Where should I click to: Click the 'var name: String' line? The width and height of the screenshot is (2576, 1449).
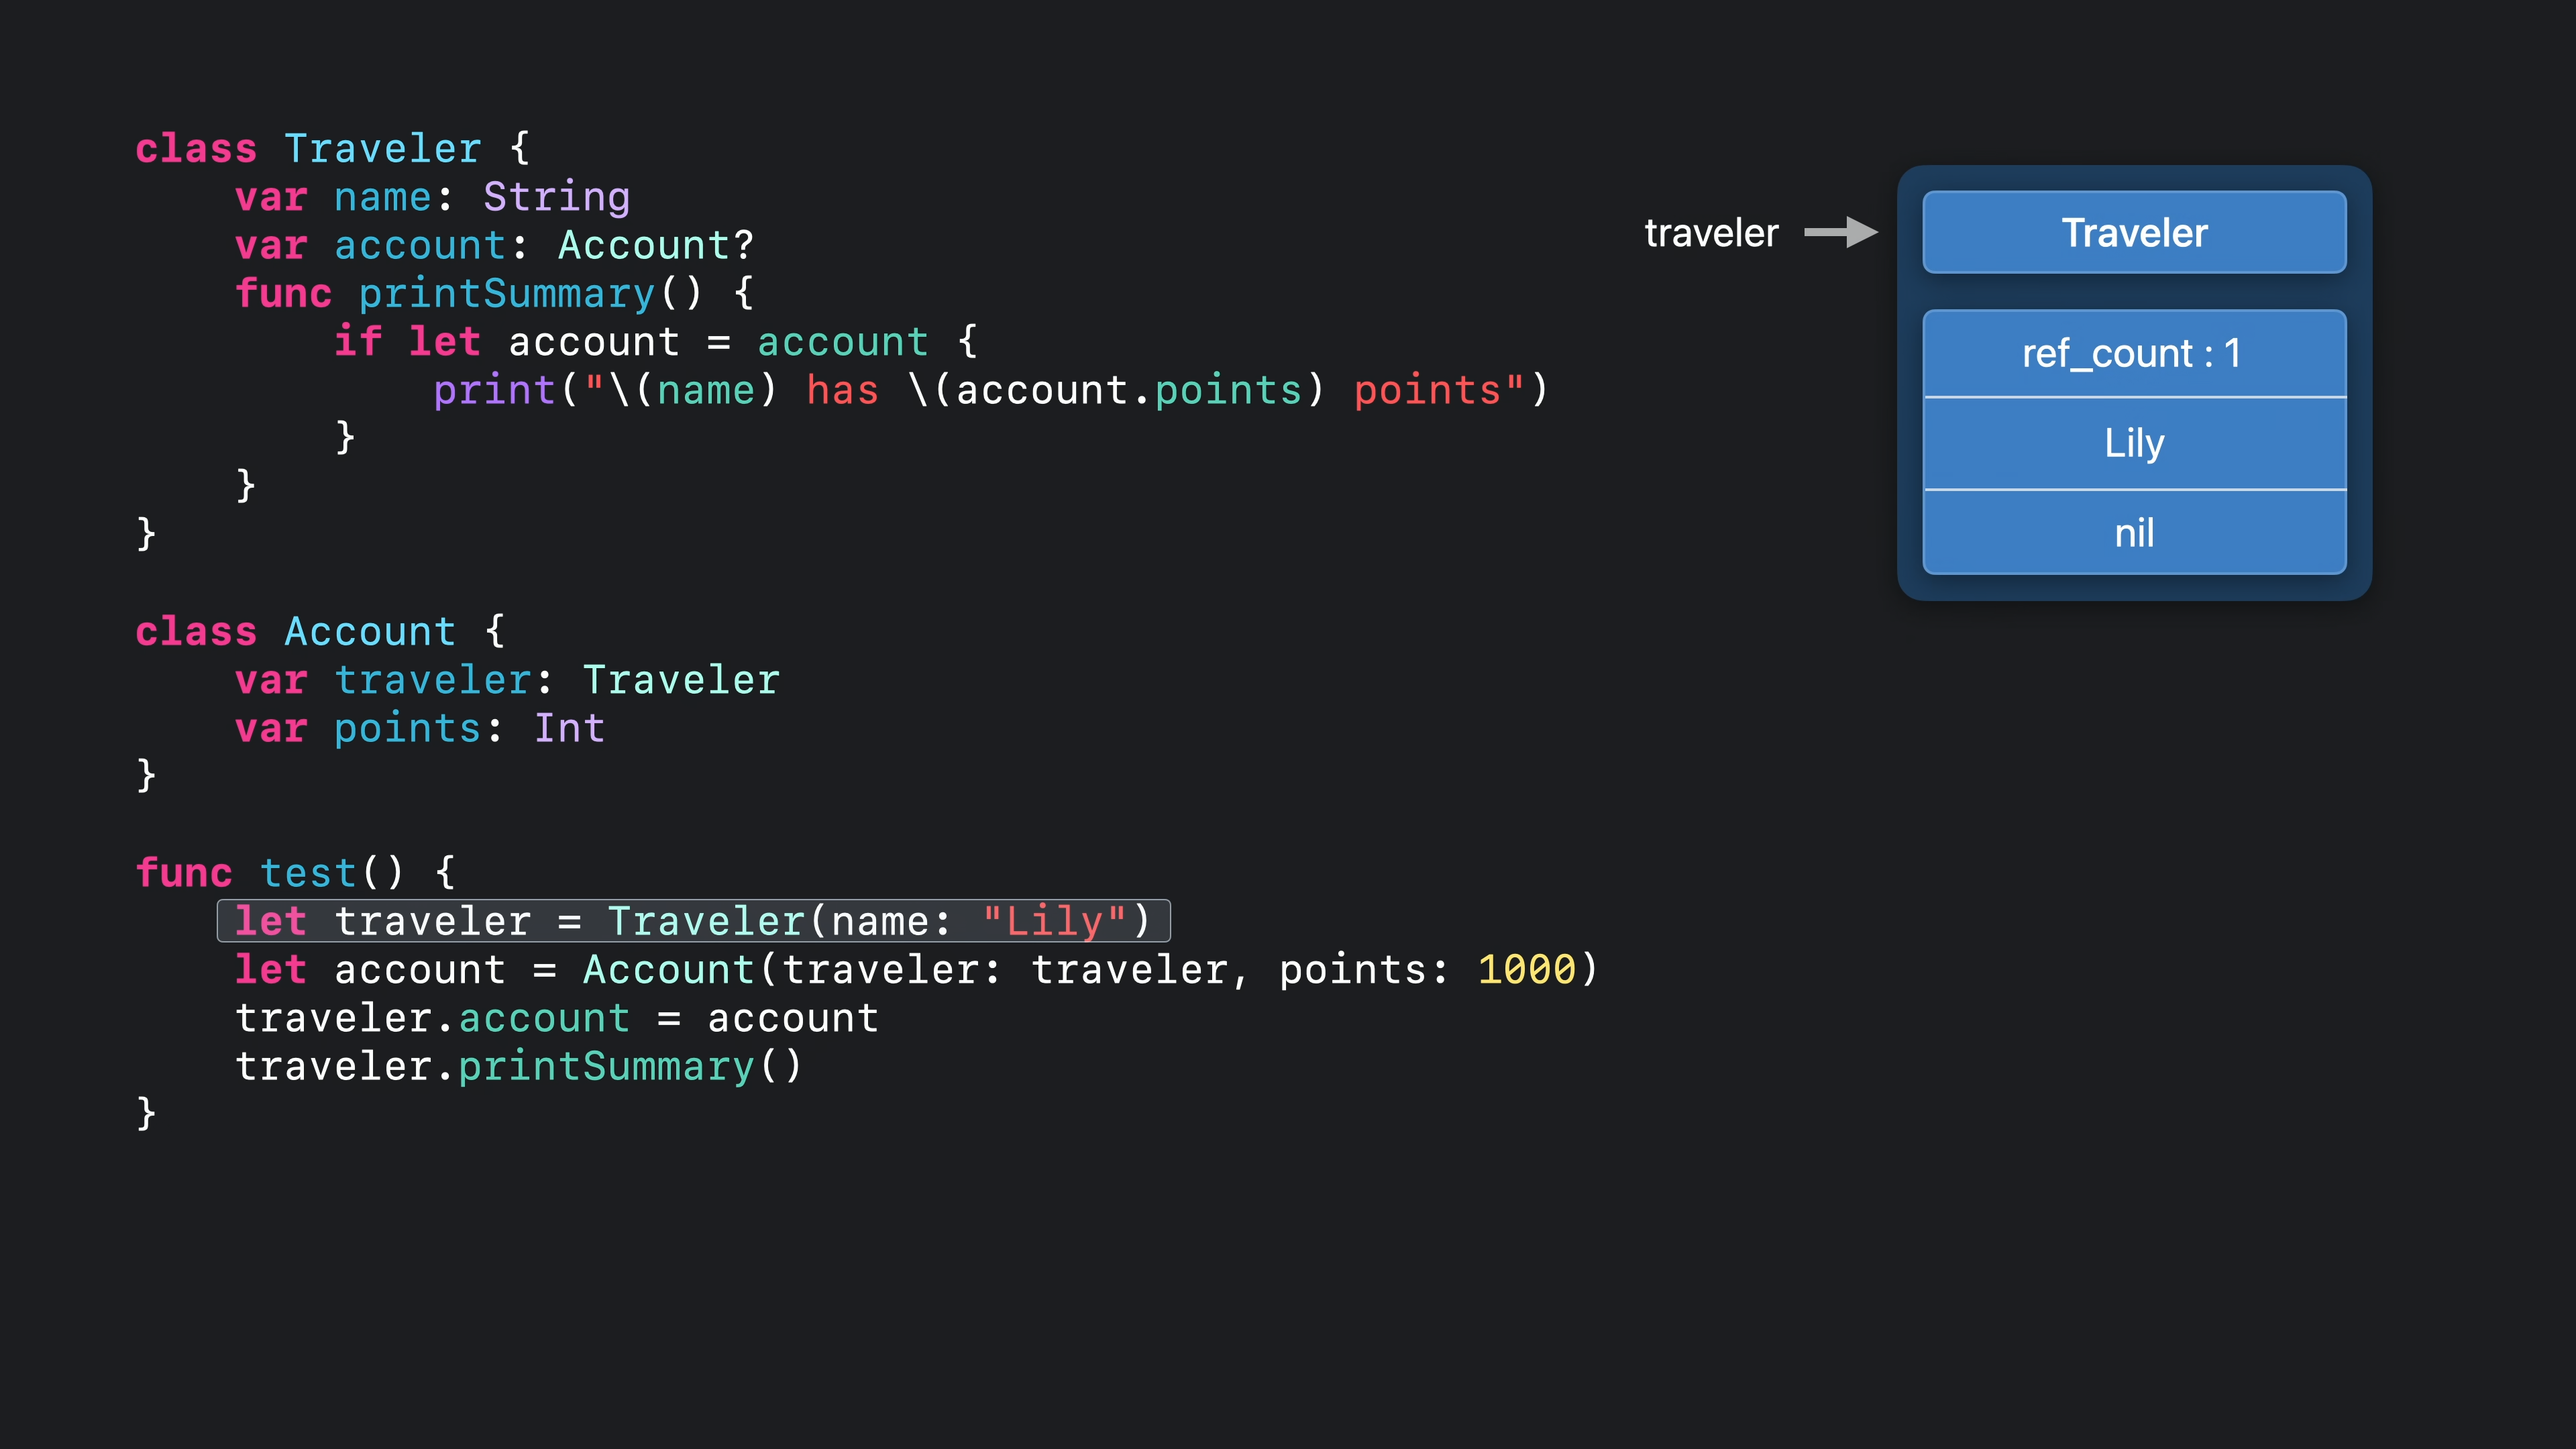[432, 197]
